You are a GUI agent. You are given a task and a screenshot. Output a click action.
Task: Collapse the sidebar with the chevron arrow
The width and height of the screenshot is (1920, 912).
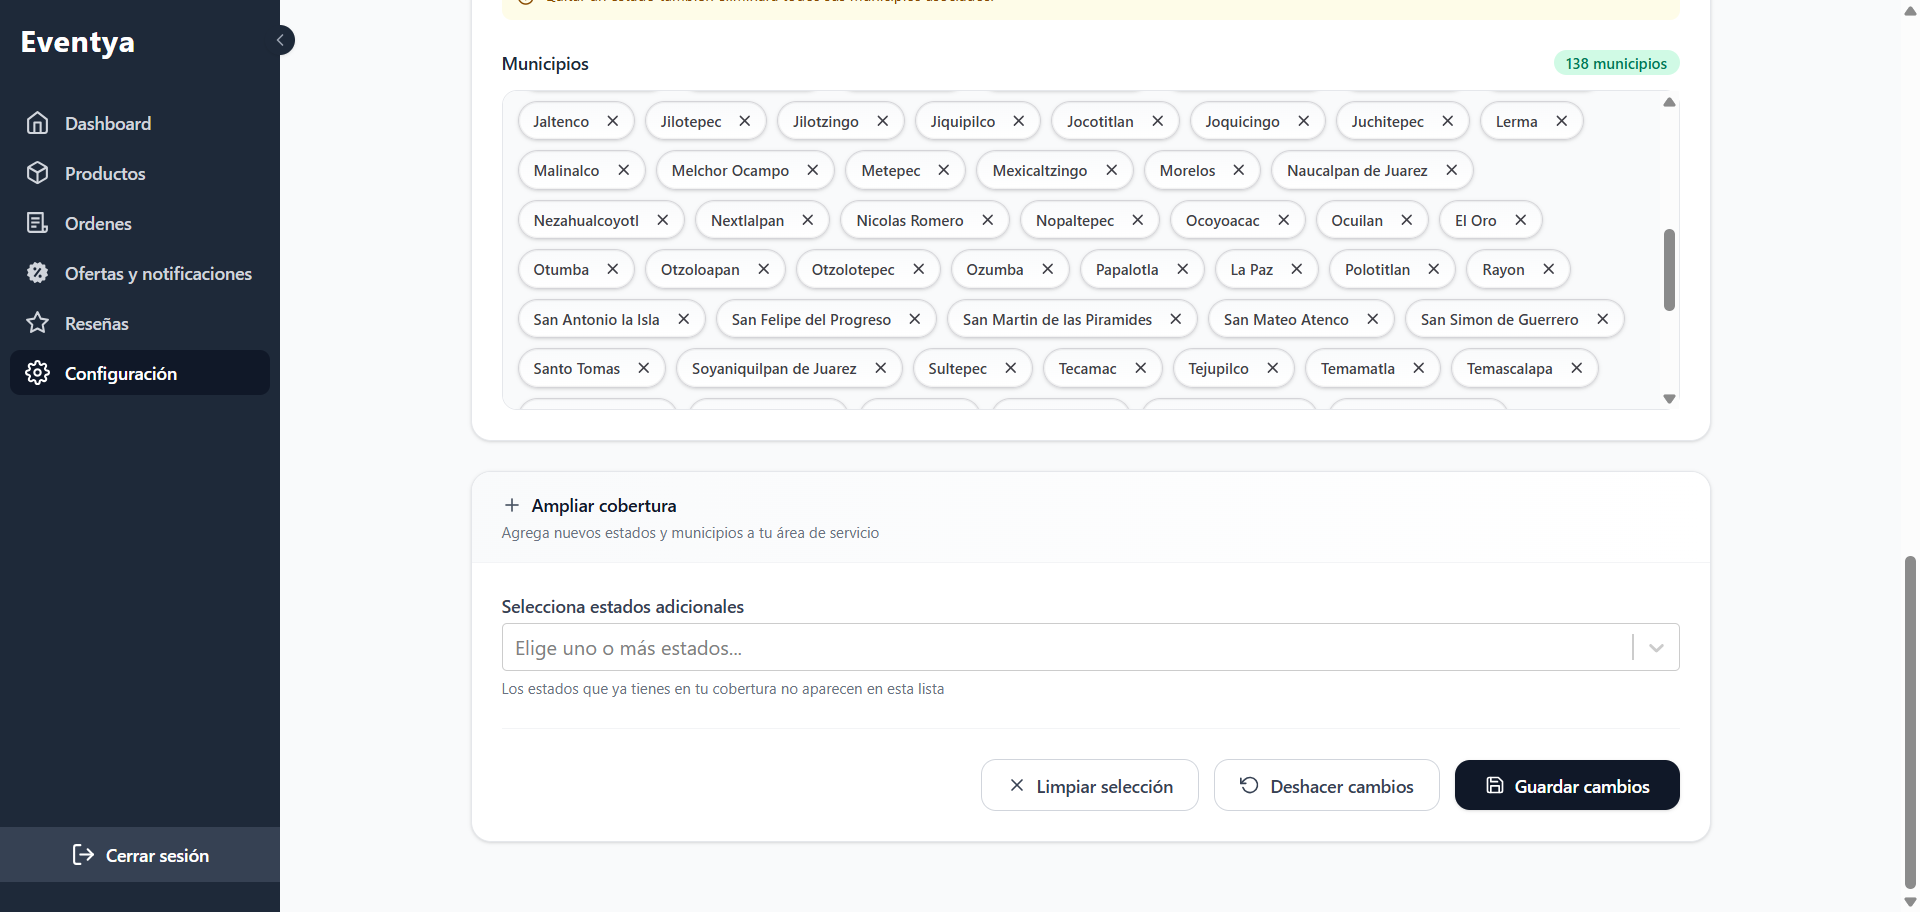tap(281, 40)
